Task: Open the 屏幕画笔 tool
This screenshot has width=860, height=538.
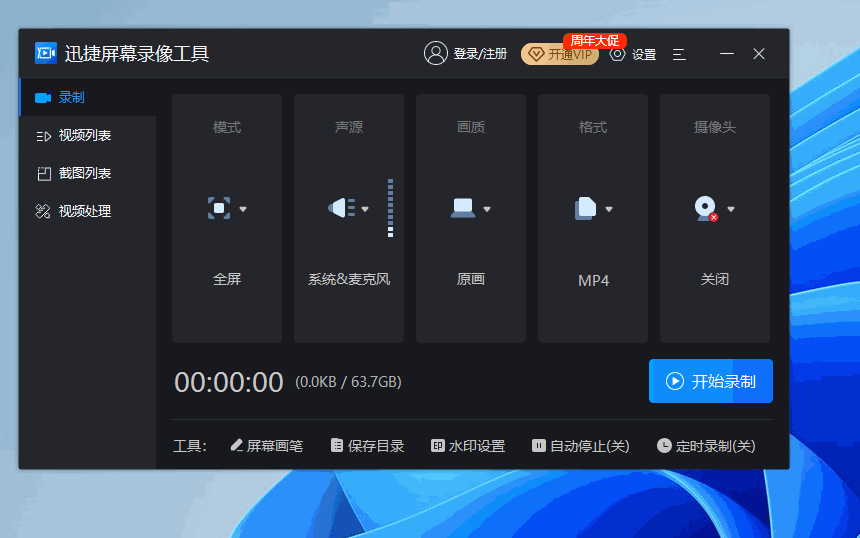Action: click(x=267, y=446)
